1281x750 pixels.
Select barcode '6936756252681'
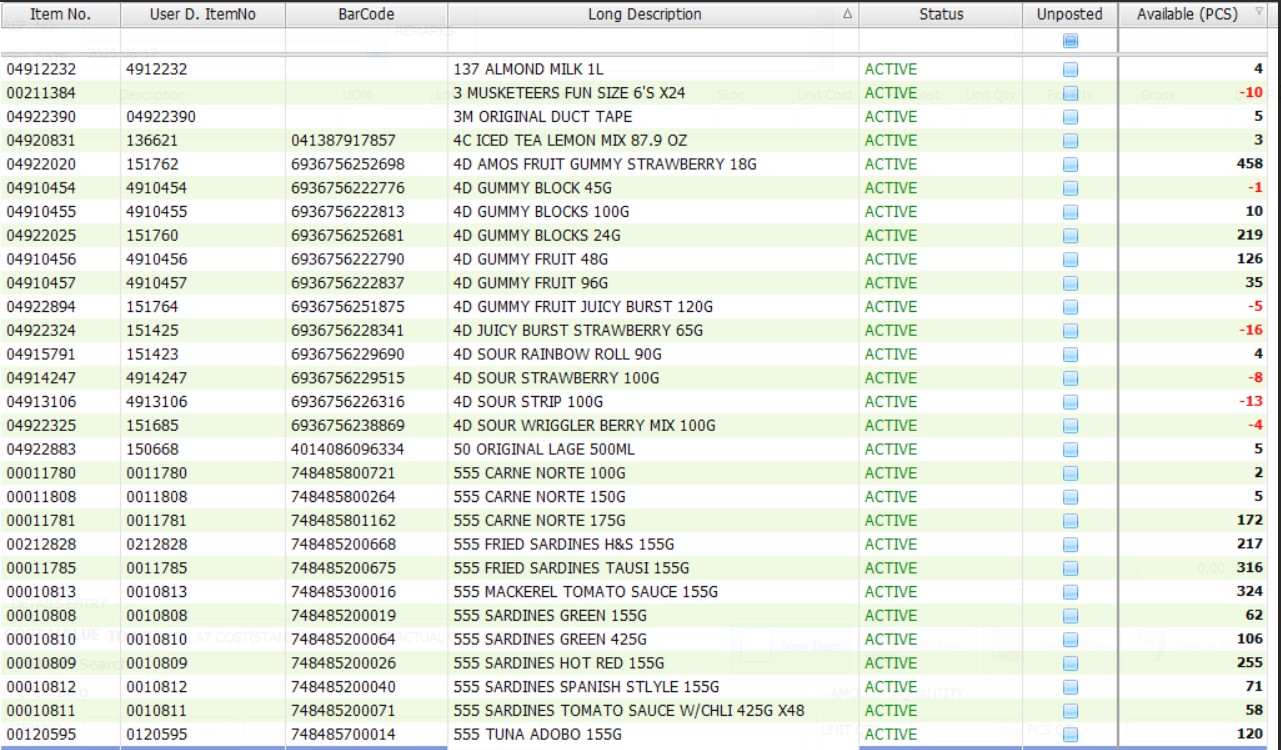(x=348, y=235)
